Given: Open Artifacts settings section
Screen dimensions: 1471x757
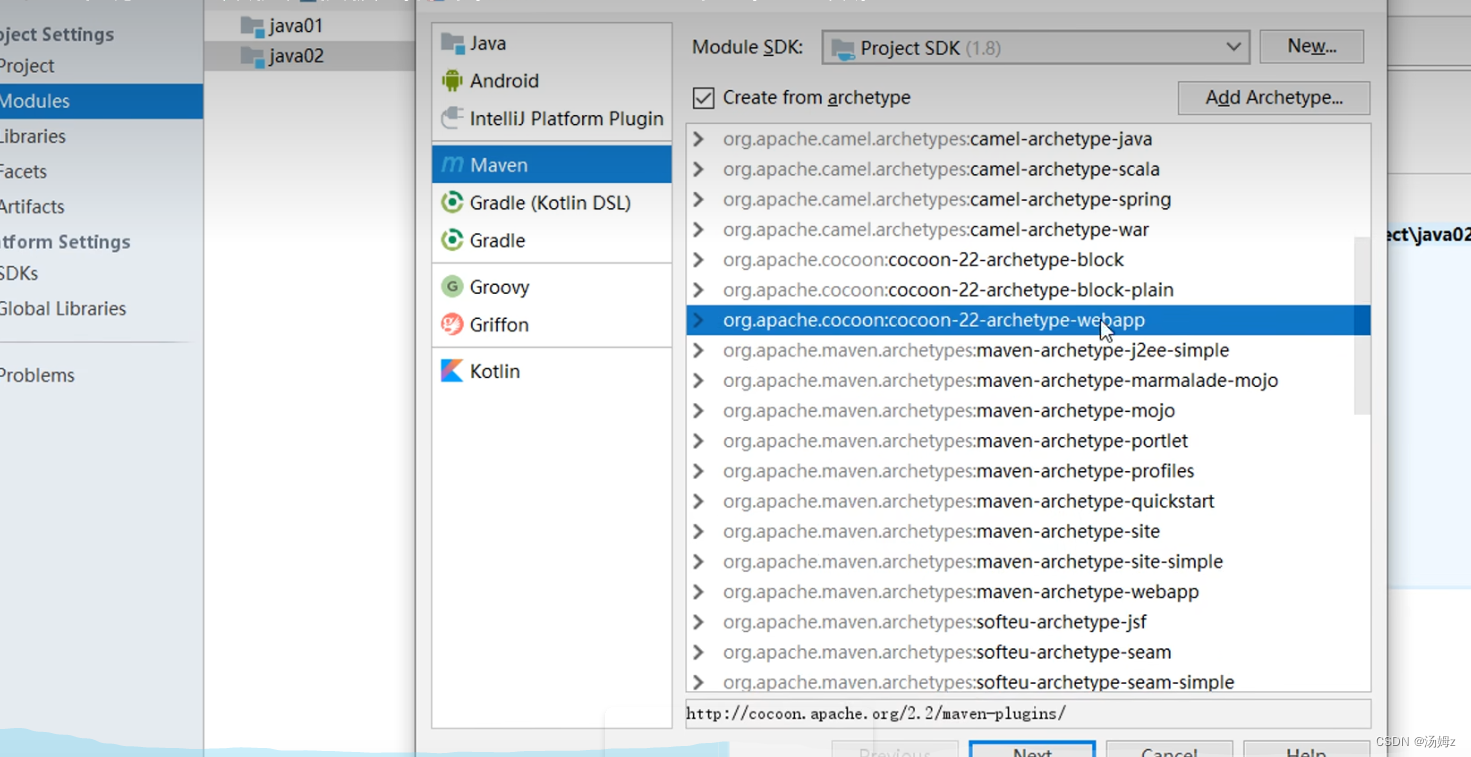Looking at the screenshot, I should [x=101, y=206].
